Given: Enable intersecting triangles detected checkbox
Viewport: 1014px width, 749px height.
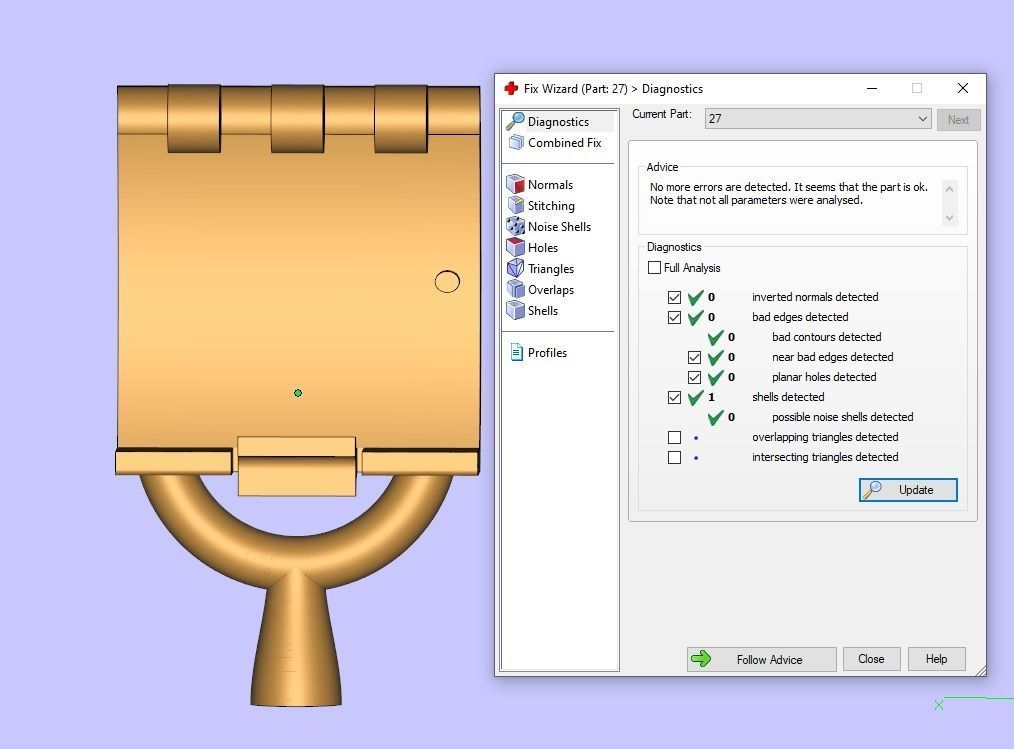Looking at the screenshot, I should click(674, 457).
